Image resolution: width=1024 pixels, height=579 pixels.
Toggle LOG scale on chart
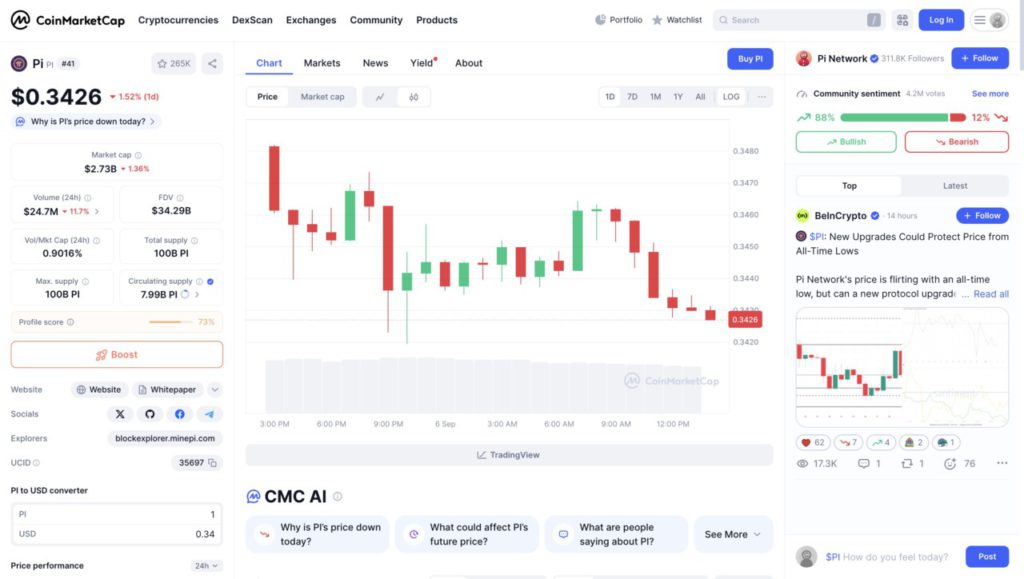(731, 97)
